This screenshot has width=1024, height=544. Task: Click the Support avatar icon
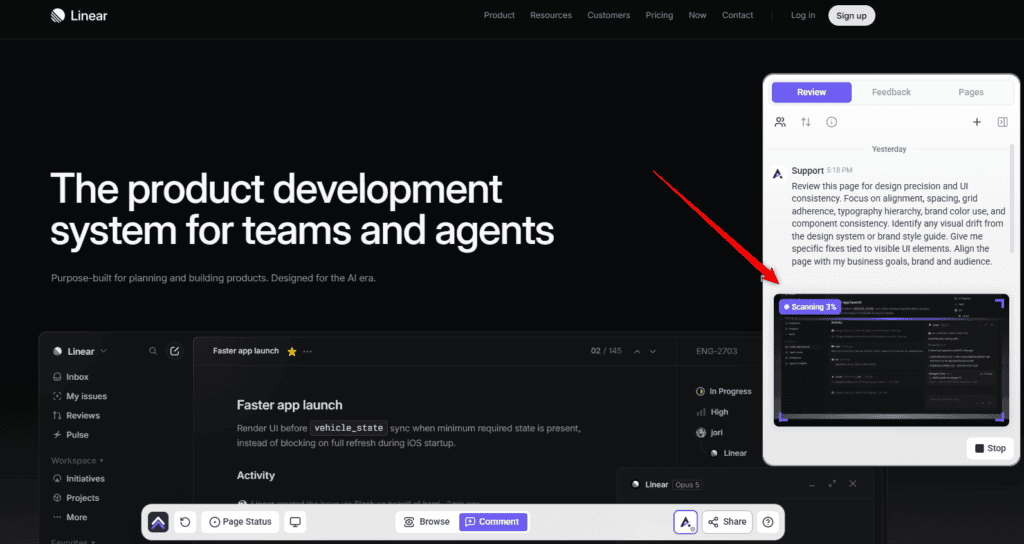tap(778, 174)
